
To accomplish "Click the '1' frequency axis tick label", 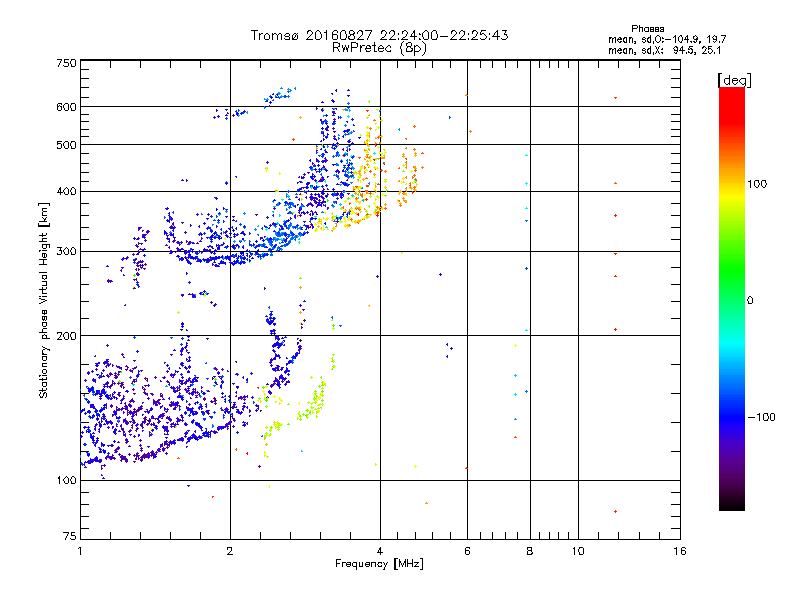I will tap(80, 551).
